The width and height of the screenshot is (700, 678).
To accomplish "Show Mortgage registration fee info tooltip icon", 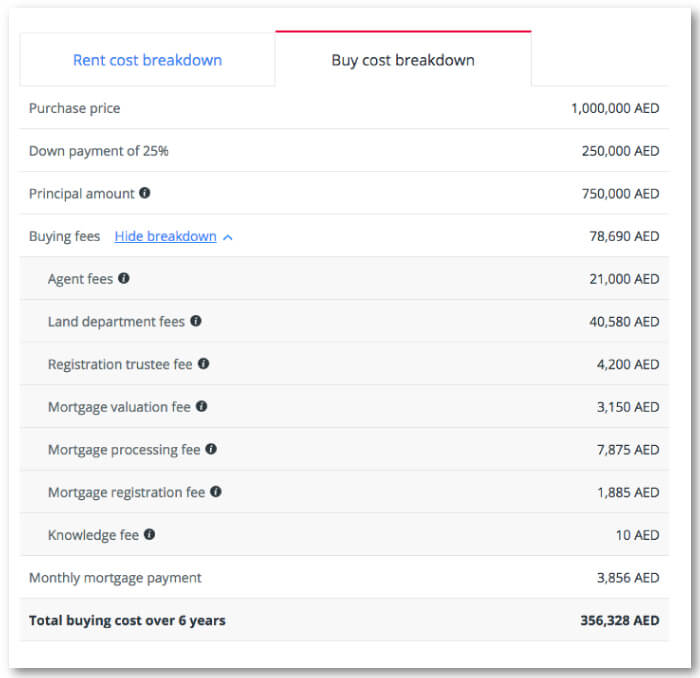I will coord(216,491).
